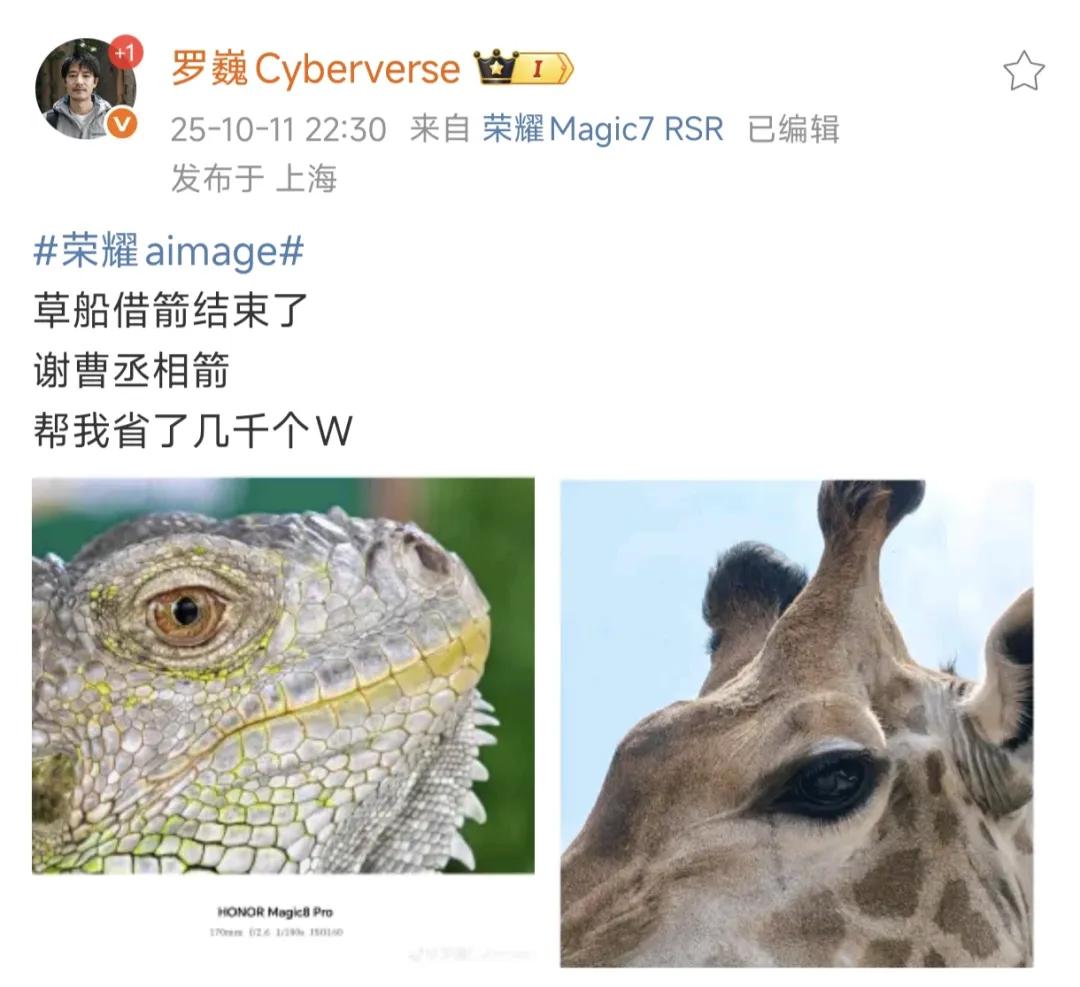View edit history via 已编辑 label
This screenshot has height=987, width=1080.
tap(793, 129)
